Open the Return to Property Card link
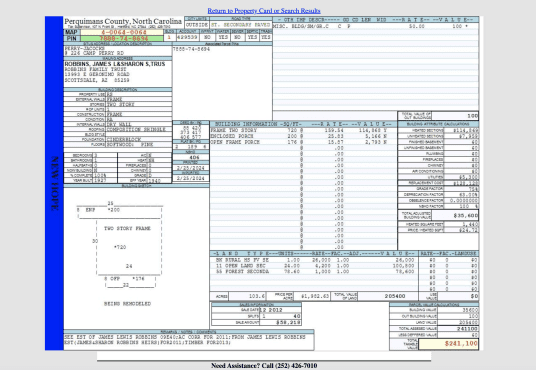Image resolution: width=536 pixels, height=370 pixels. point(264,11)
